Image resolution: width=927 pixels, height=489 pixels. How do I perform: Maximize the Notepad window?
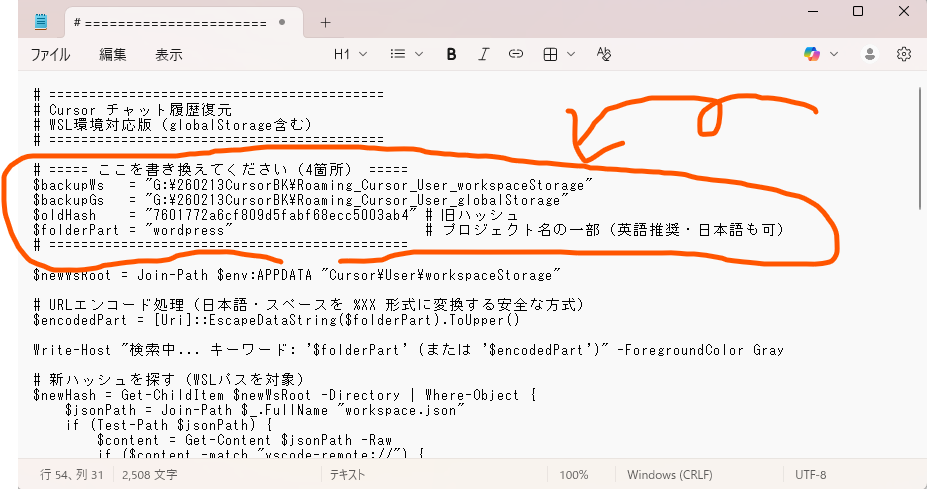coord(858,11)
